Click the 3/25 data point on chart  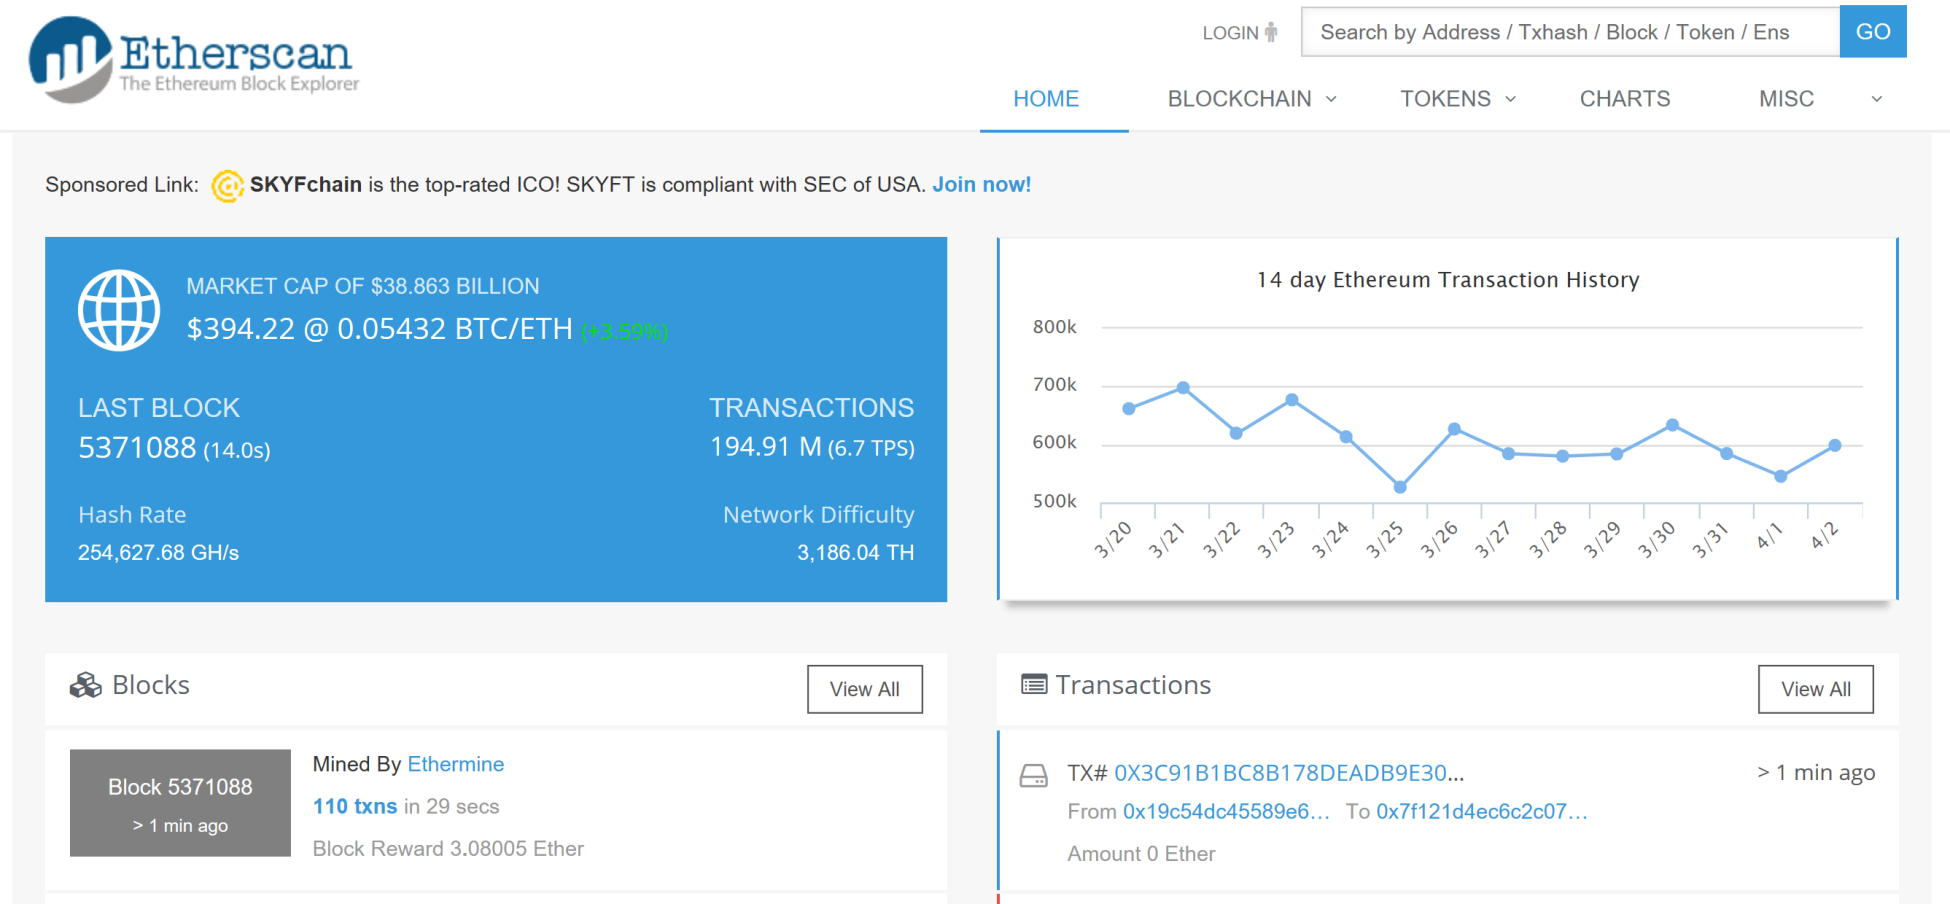tap(1400, 487)
